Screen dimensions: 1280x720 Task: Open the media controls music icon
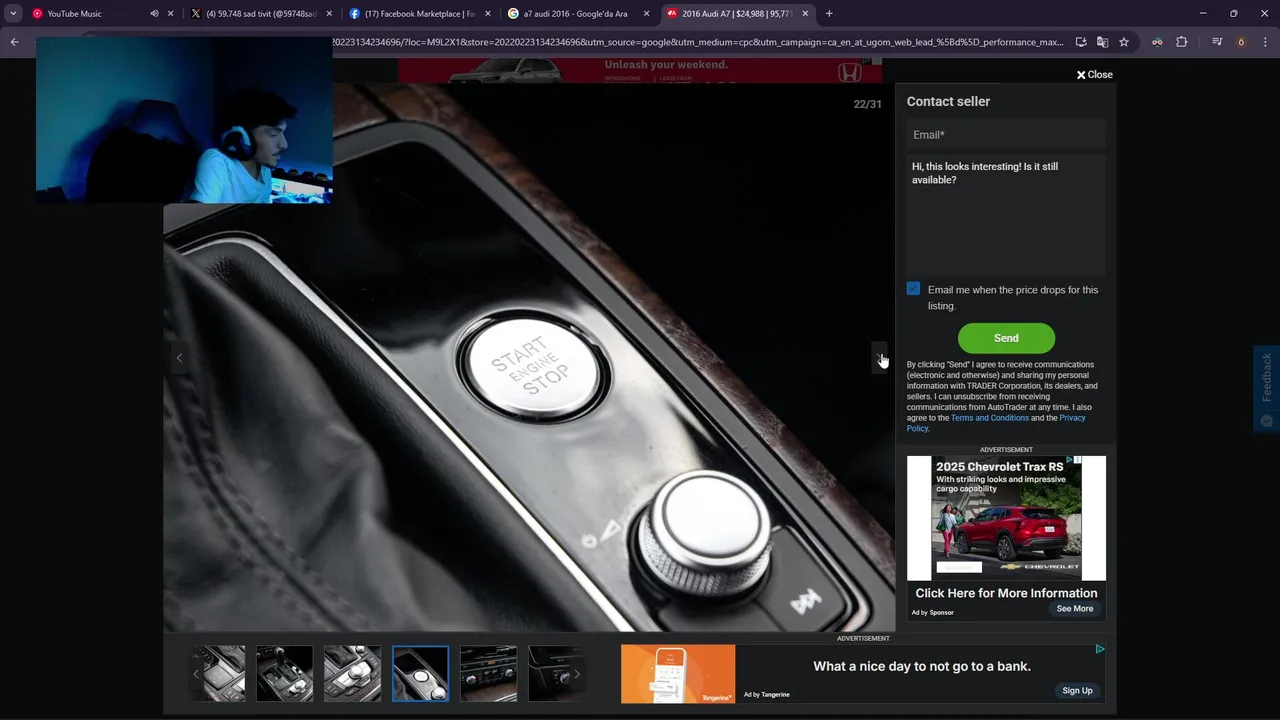click(1217, 42)
